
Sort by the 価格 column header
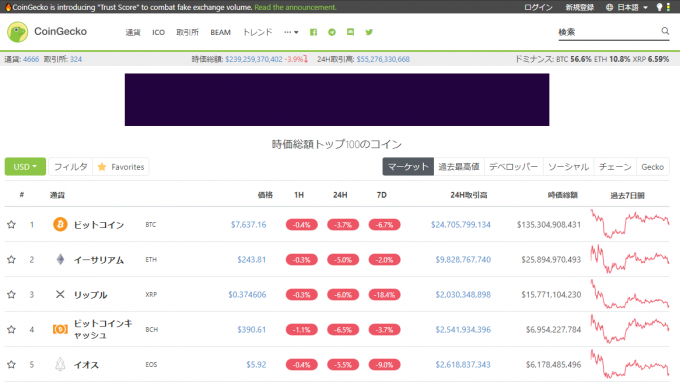[265, 195]
